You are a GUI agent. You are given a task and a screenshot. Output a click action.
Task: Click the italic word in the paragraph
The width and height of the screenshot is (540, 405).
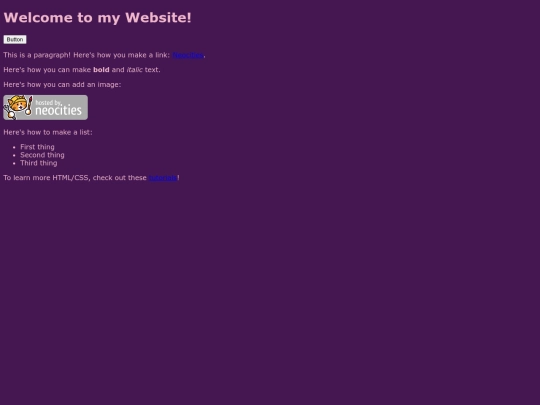(135, 70)
